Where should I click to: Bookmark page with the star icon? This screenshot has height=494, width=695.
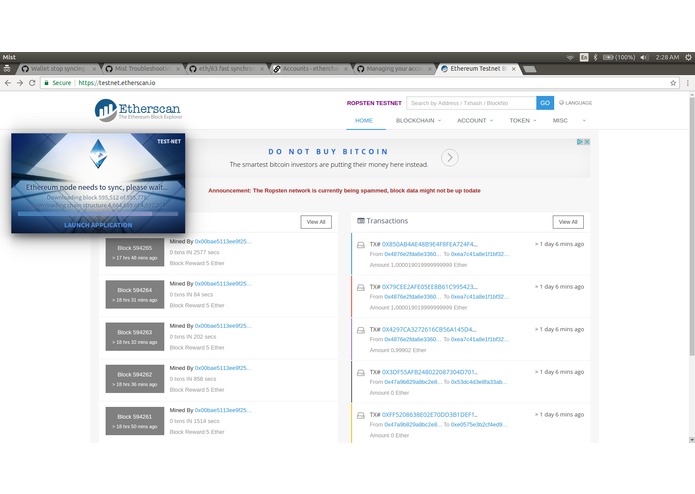(x=673, y=83)
